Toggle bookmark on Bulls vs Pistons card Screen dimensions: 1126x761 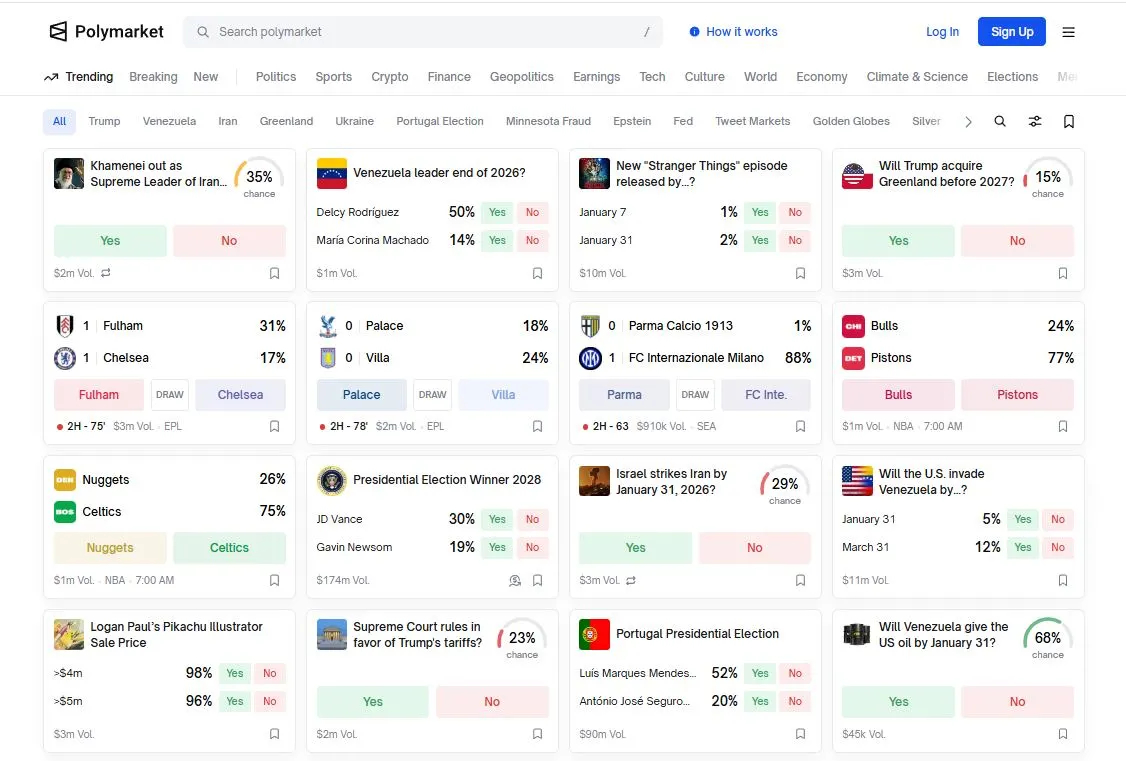(1062, 426)
